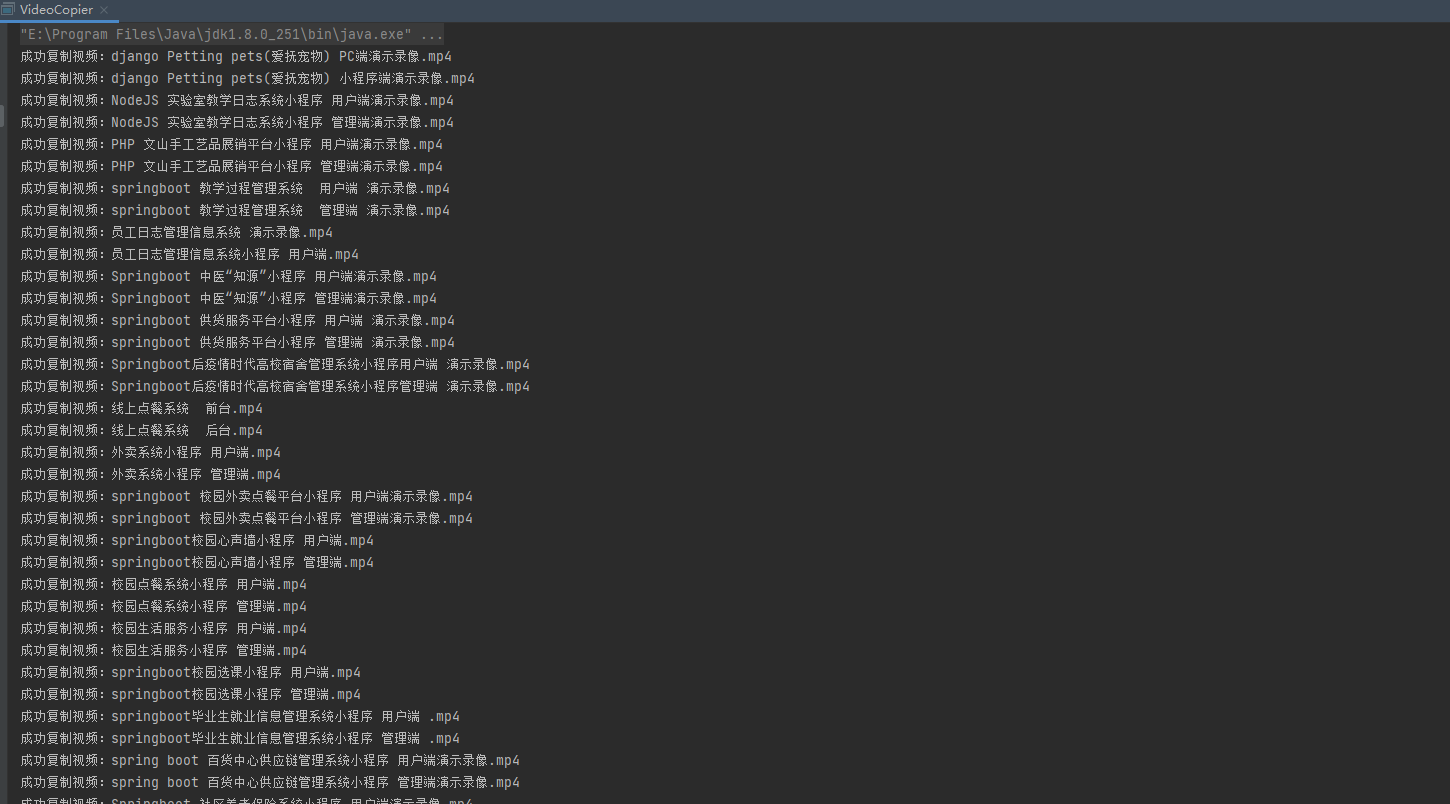Click line 'django Petting pets PC端演示录像.mp4'
Image resolution: width=1450 pixels, height=804 pixels.
236,56
